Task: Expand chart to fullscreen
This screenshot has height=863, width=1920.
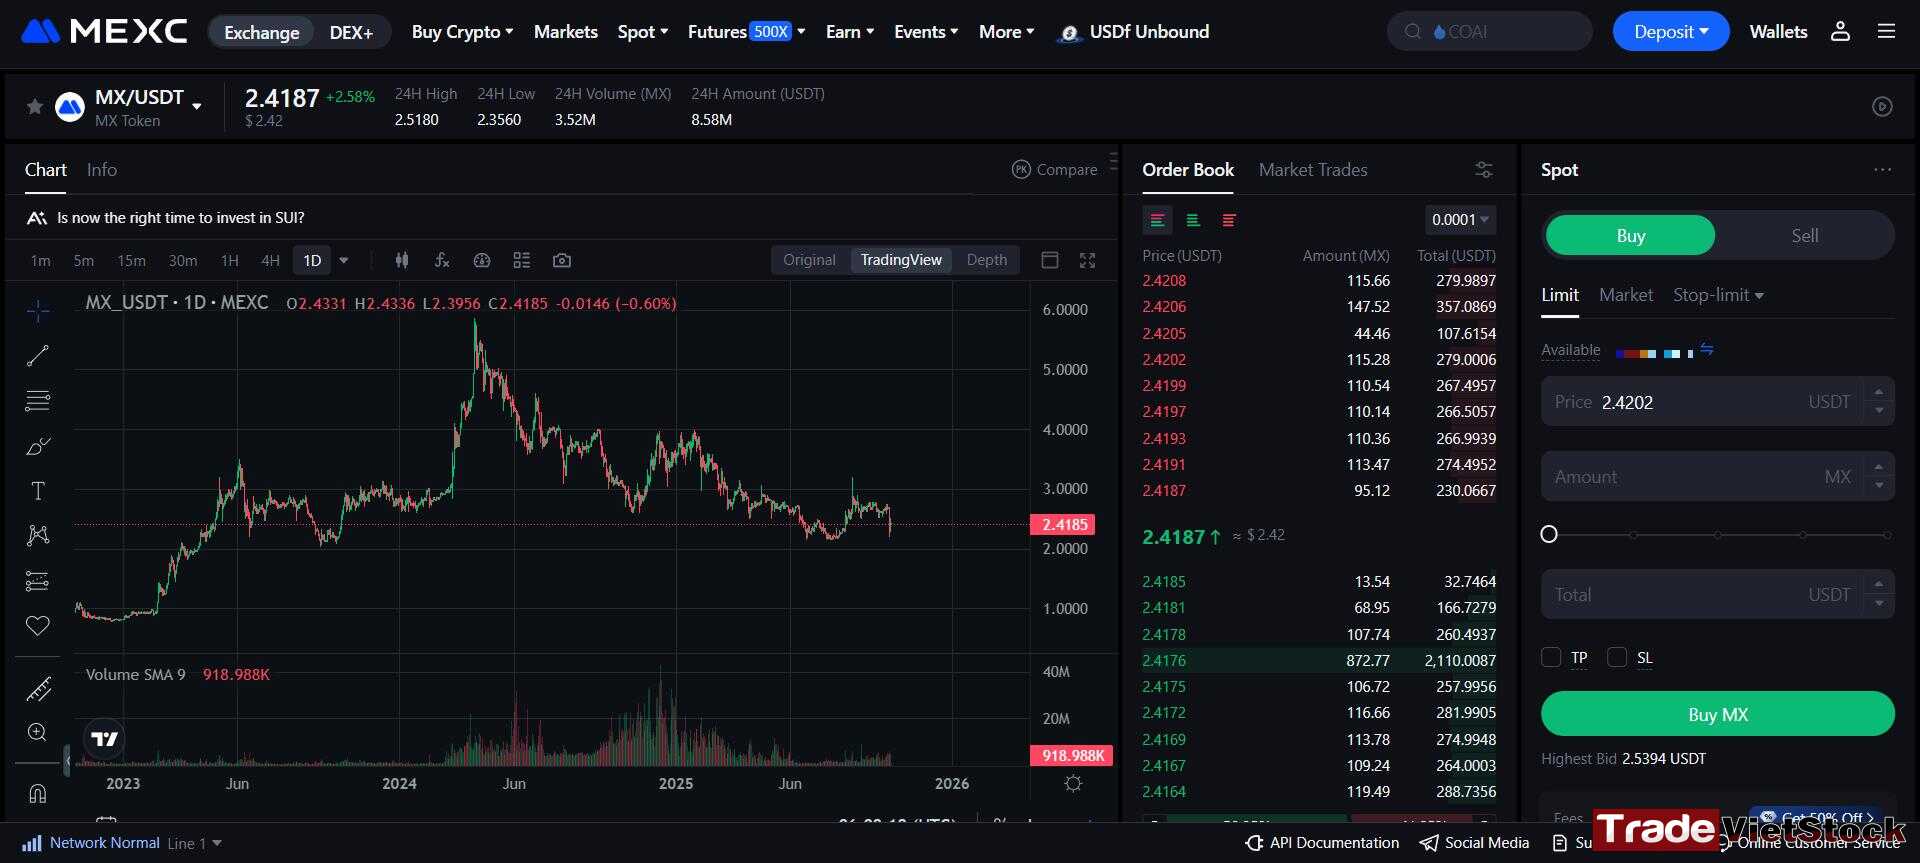Action: pyautogui.click(x=1088, y=260)
